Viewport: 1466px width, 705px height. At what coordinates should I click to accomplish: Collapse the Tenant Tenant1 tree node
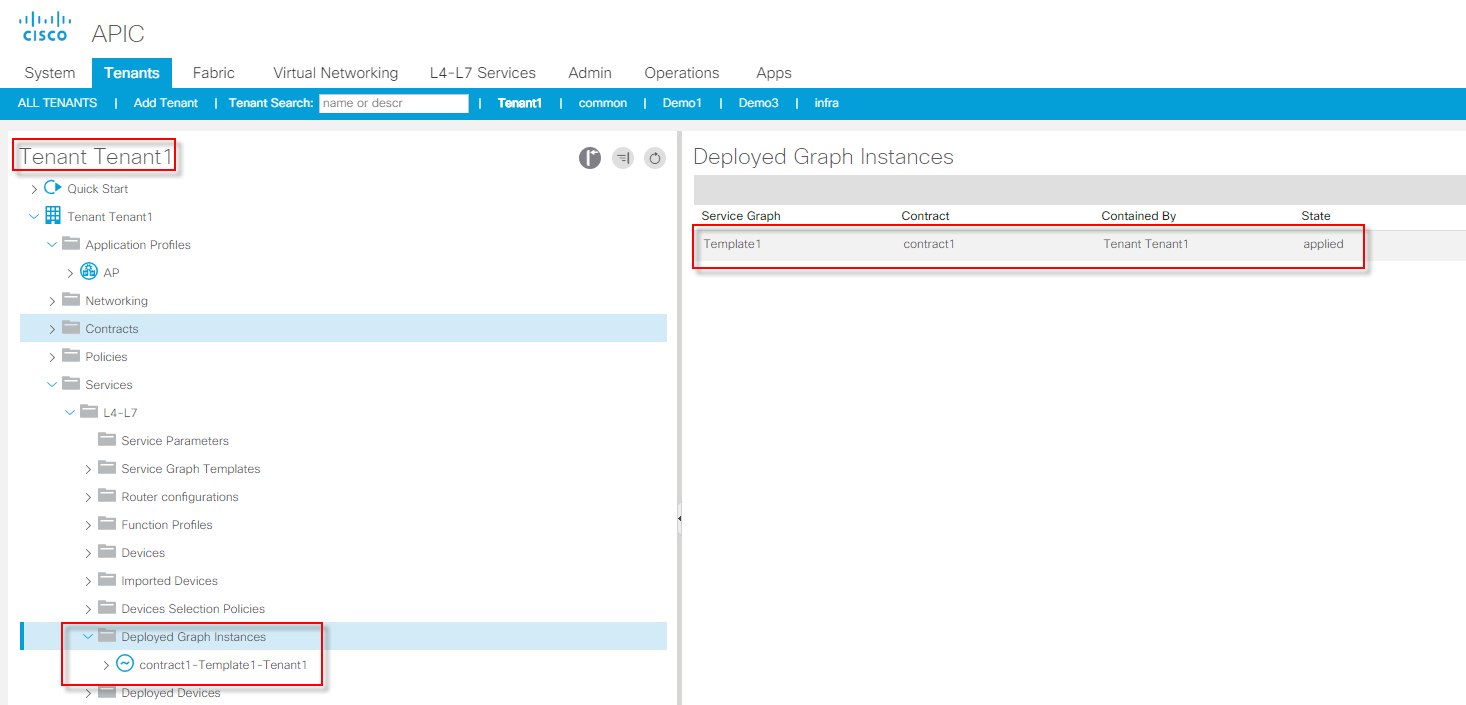35,217
